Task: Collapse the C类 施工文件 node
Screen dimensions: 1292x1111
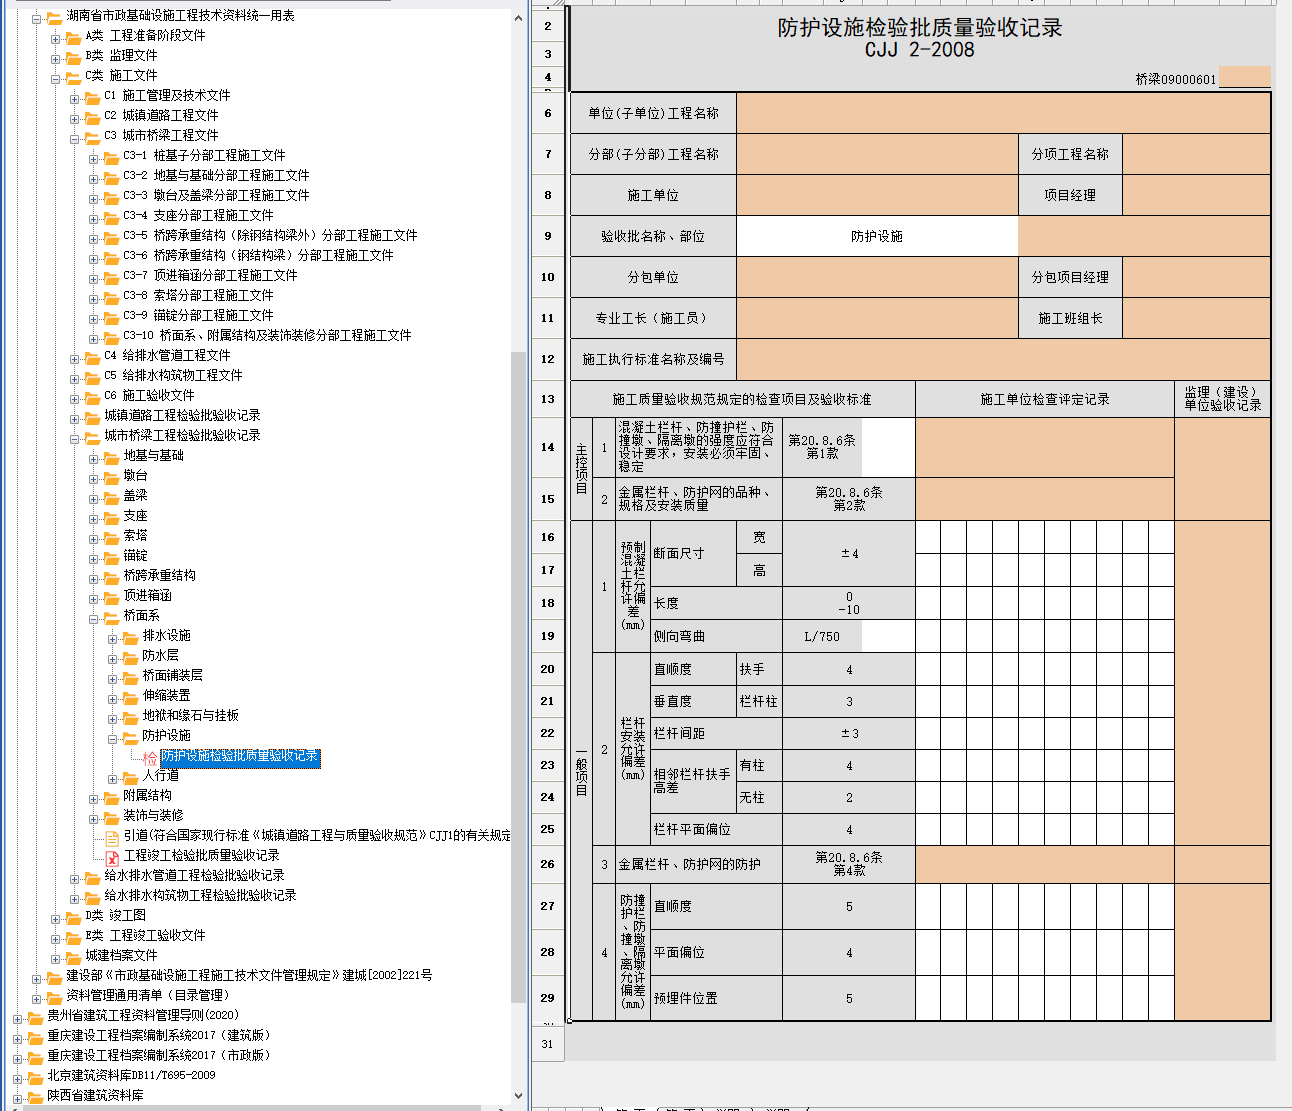Action: (56, 78)
